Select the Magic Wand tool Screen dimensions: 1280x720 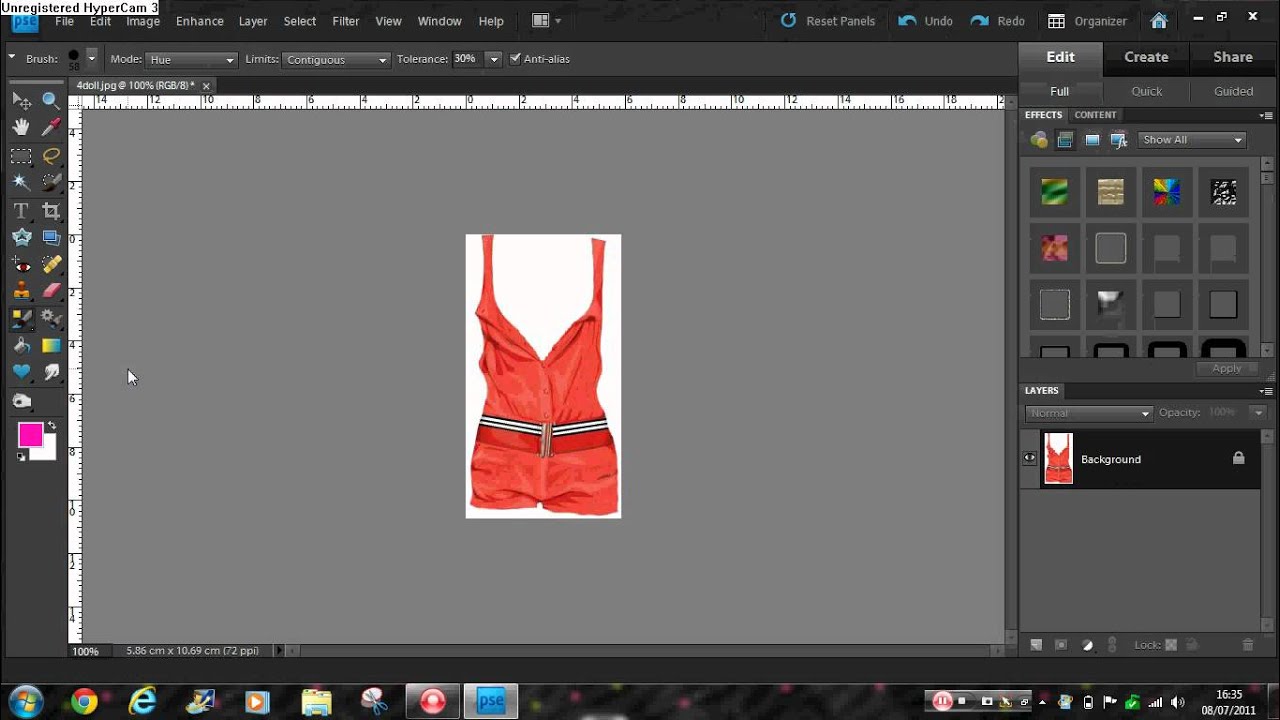[21, 182]
